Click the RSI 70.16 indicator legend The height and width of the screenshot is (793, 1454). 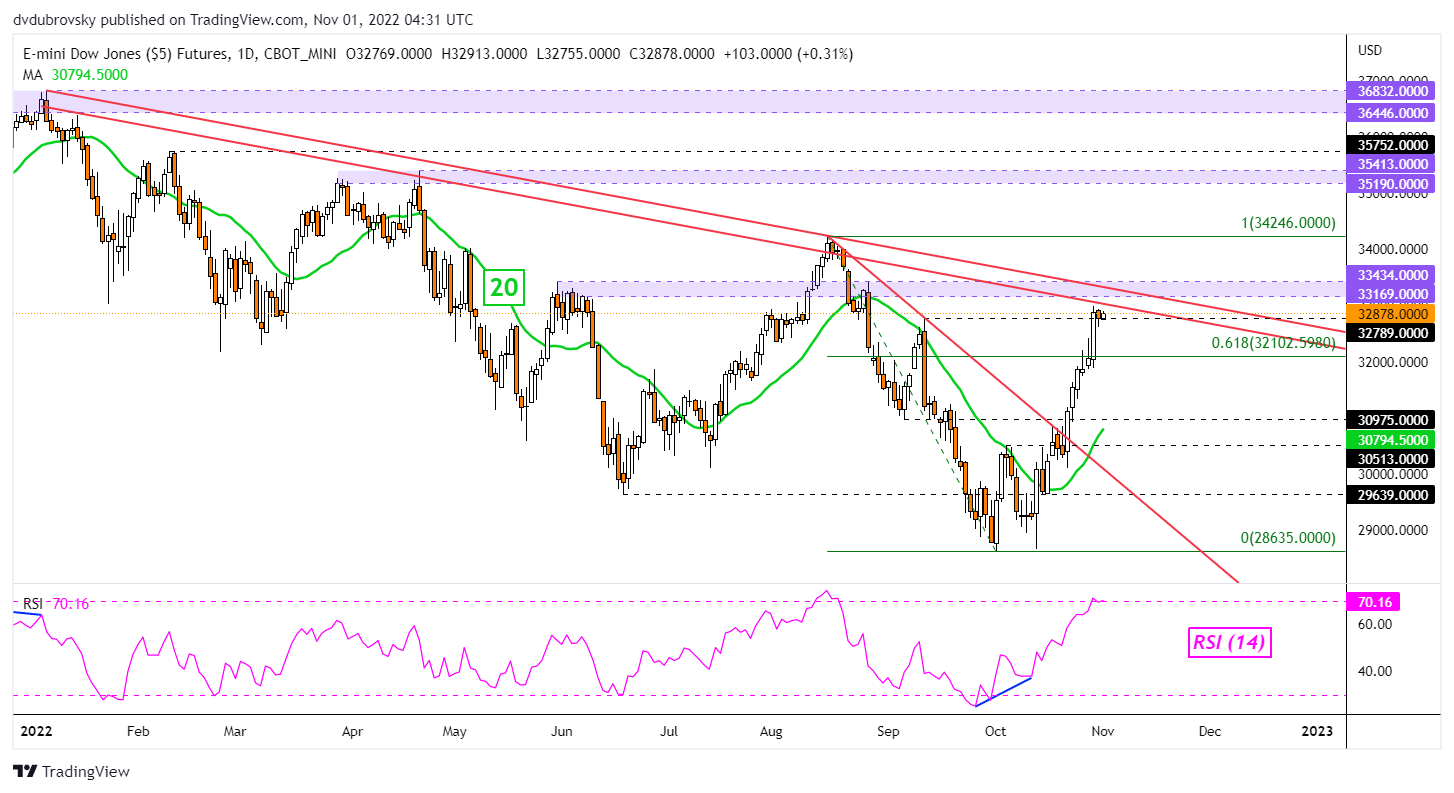coord(55,603)
